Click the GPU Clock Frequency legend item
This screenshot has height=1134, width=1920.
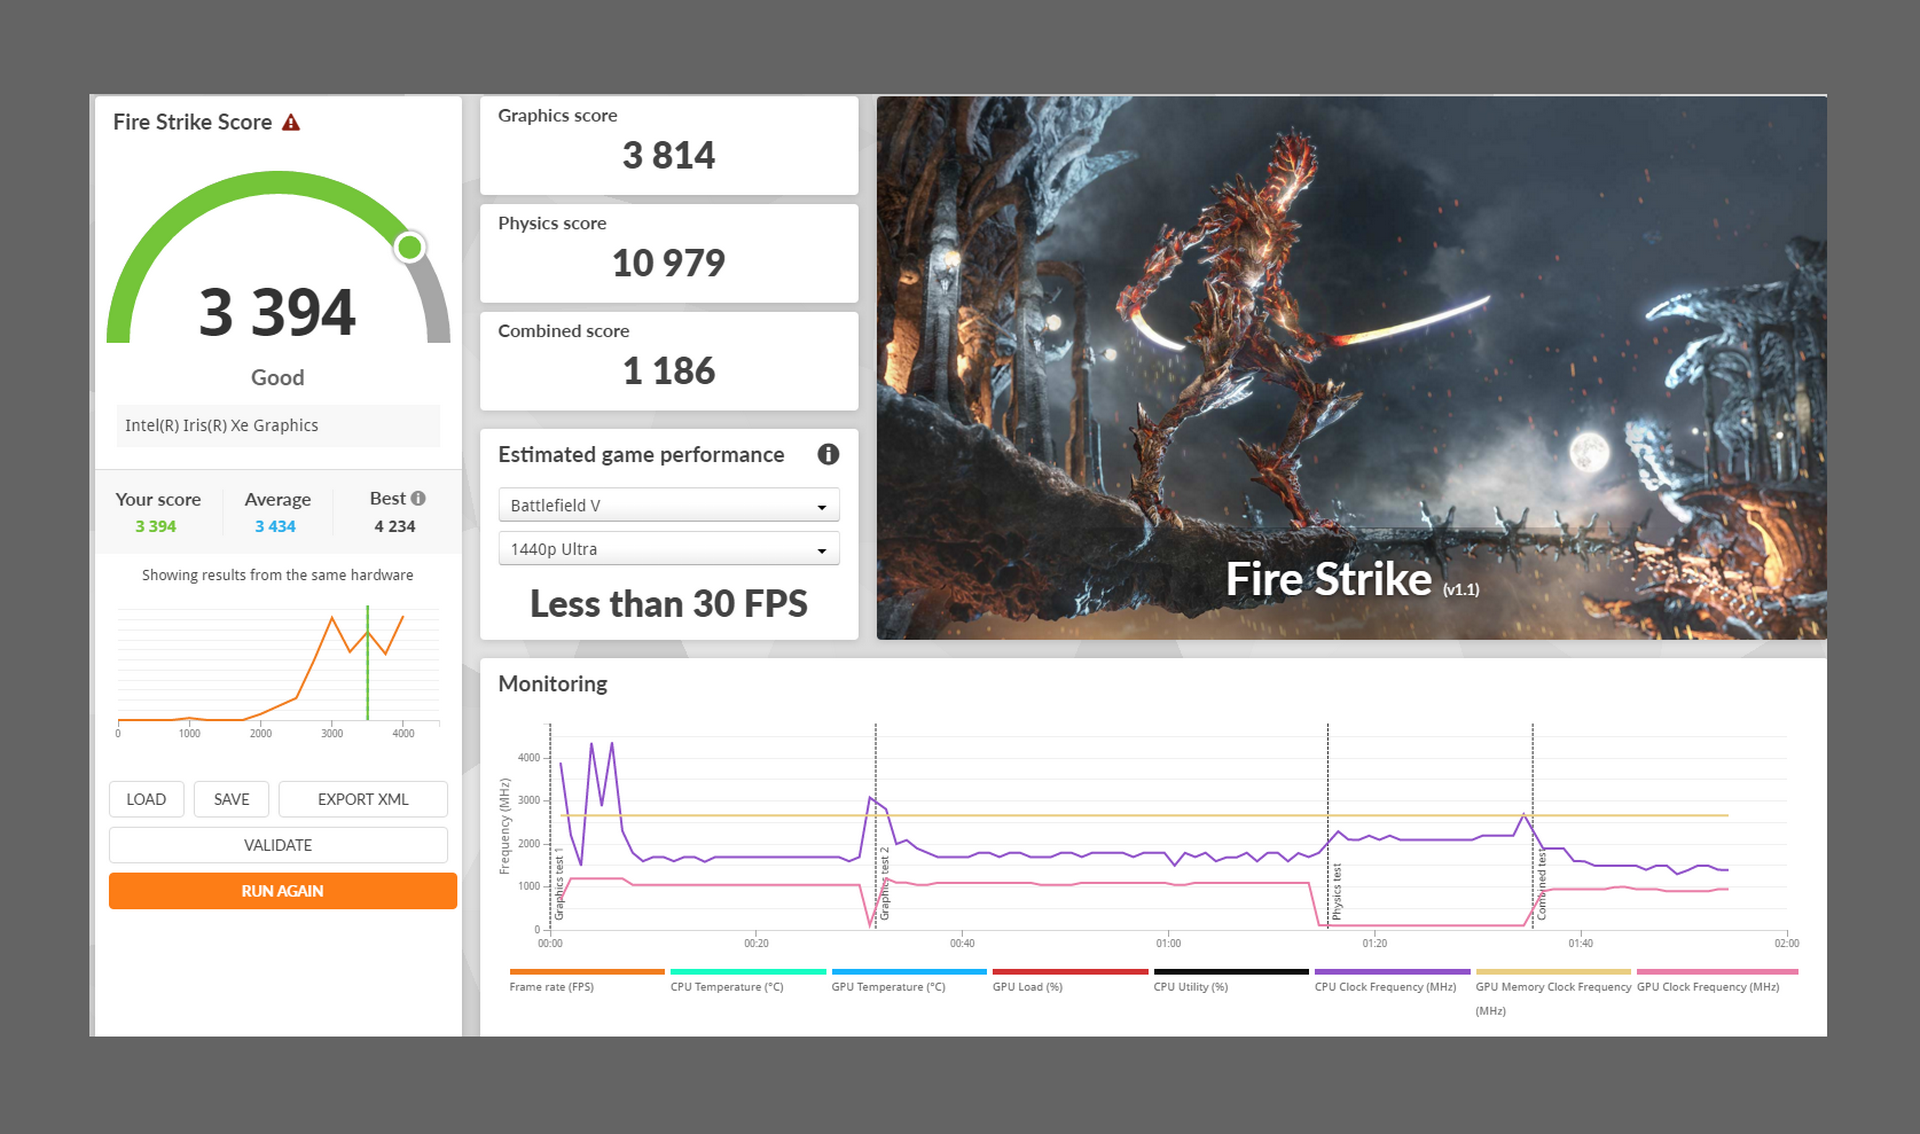(1708, 986)
